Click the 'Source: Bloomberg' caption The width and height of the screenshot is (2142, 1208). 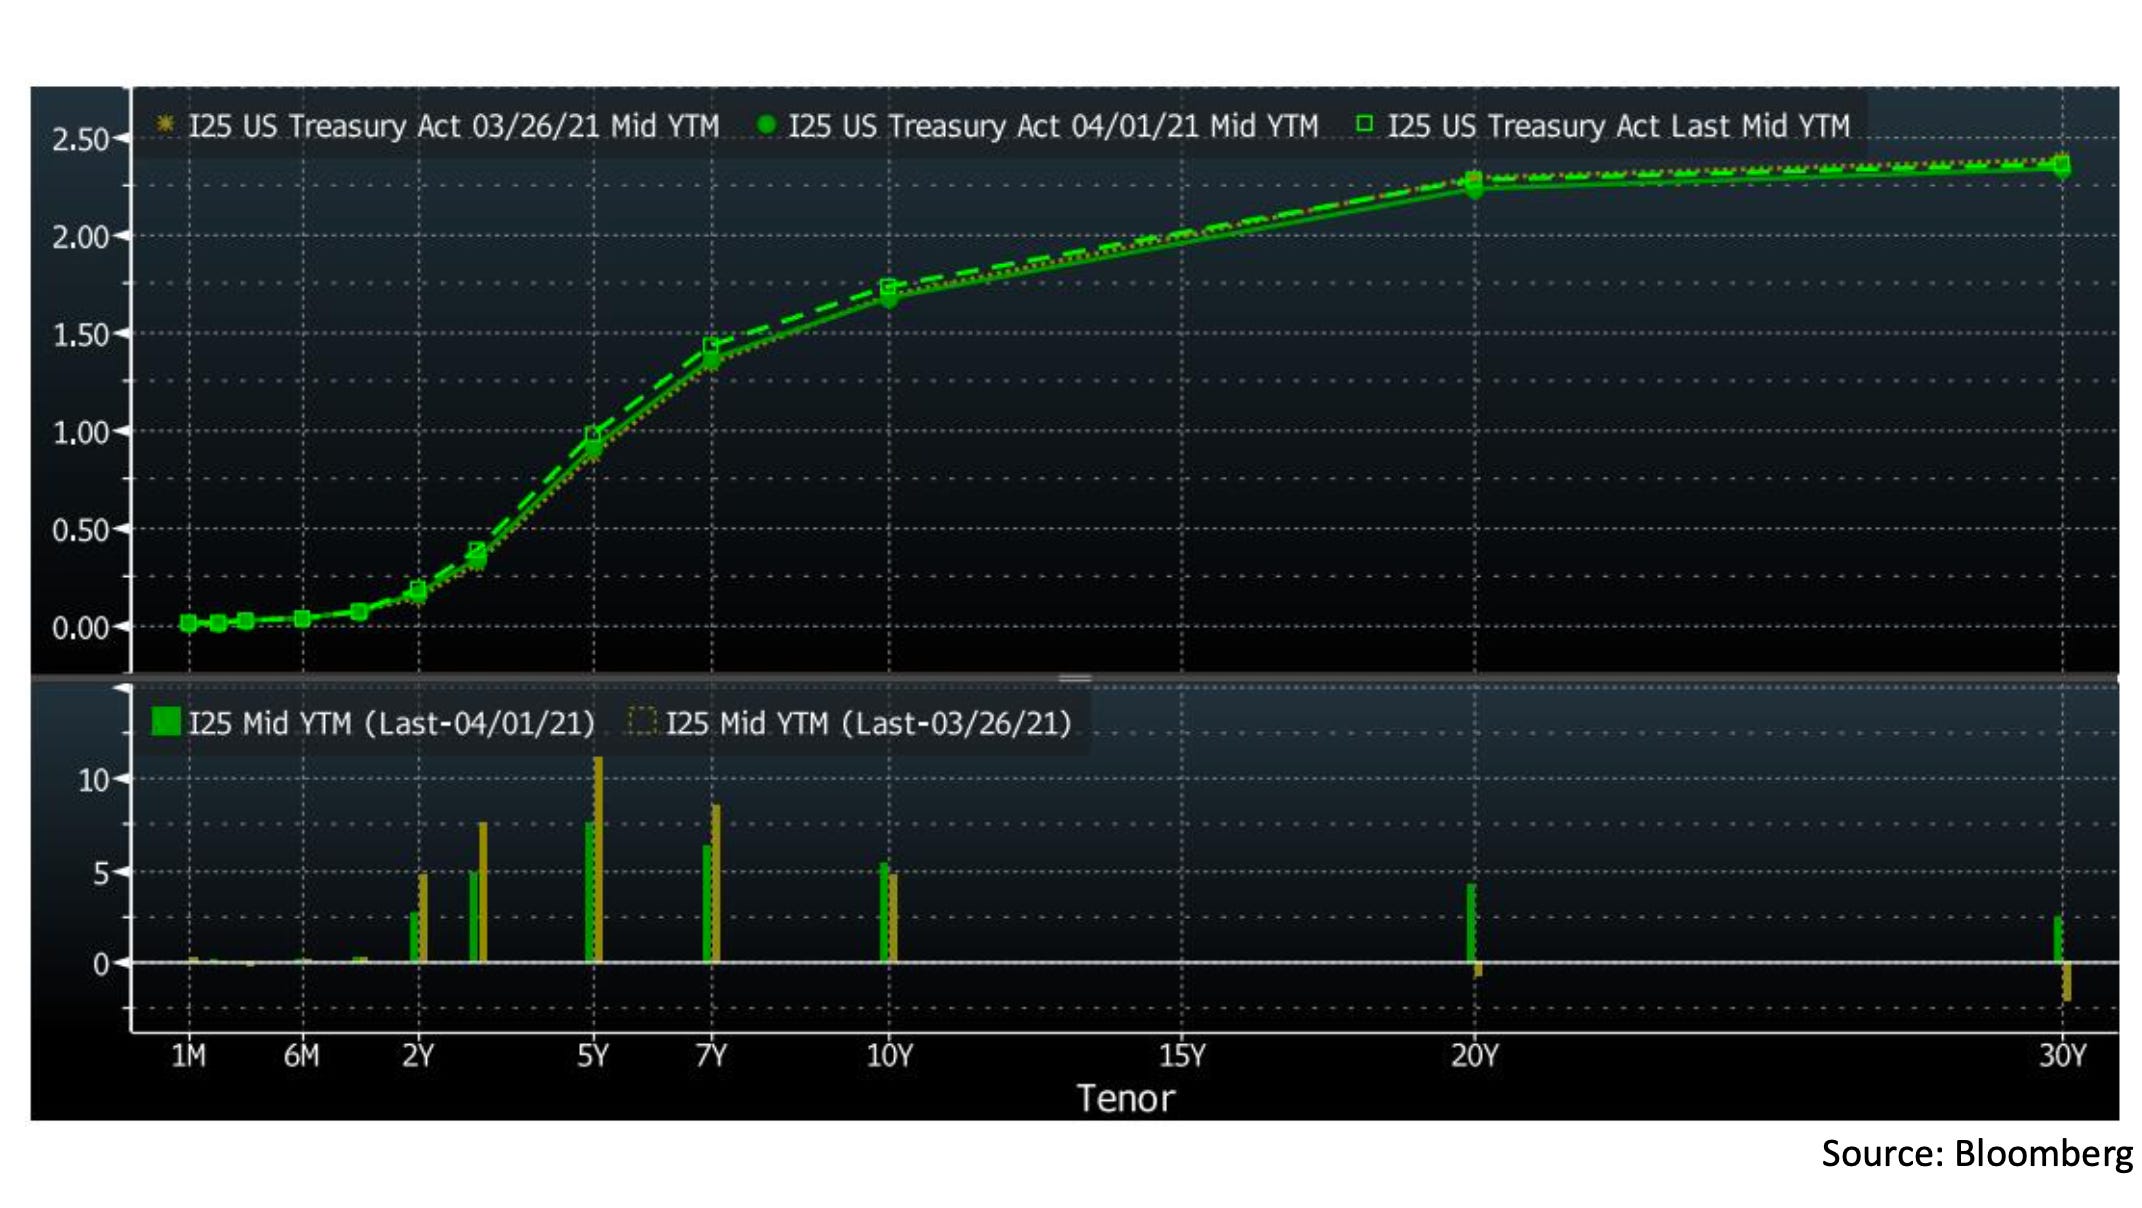click(1977, 1153)
